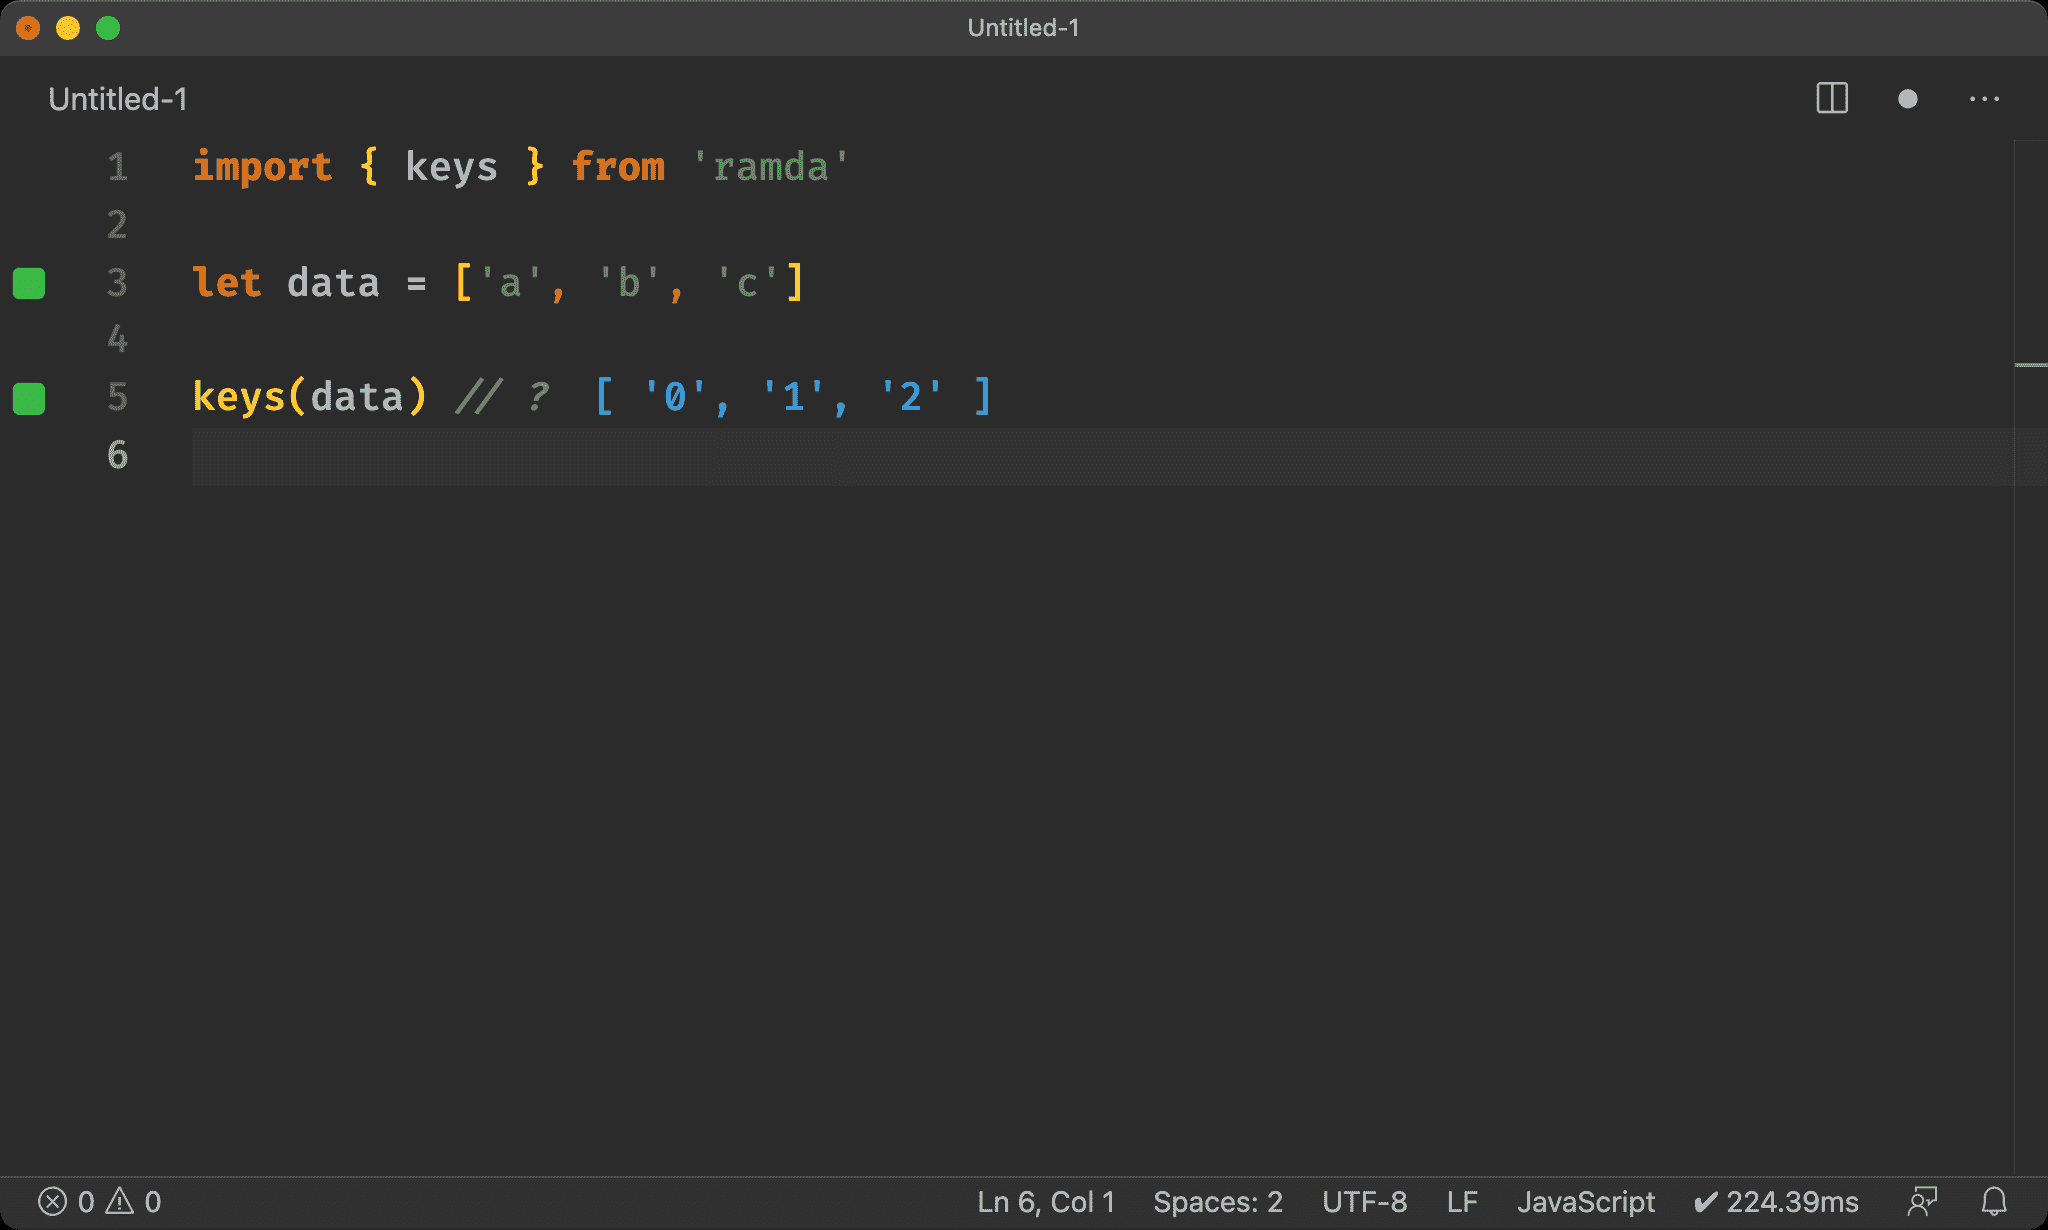Select language mode JavaScript

point(1586,1201)
